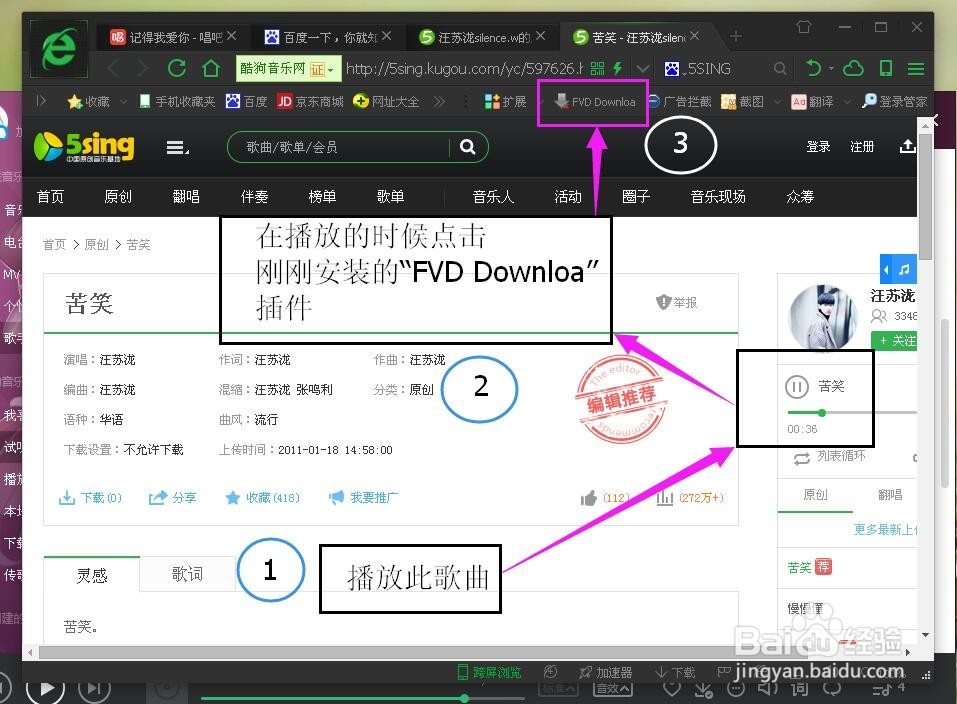Click the 我要推广 promote button

tap(363, 498)
